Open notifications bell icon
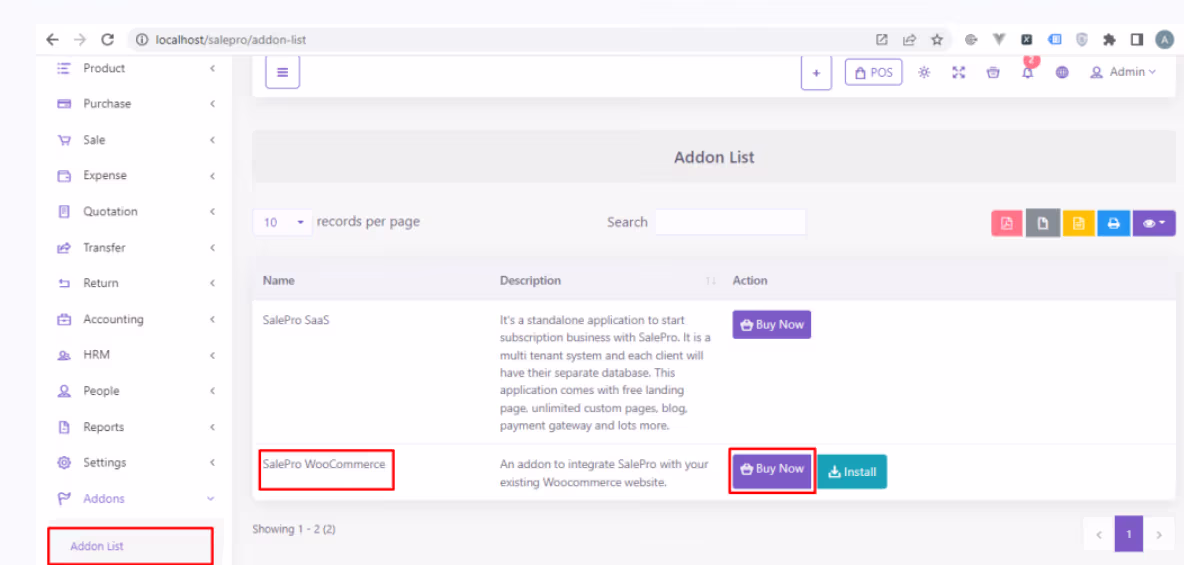Image resolution: width=1184 pixels, height=565 pixels. 1028,73
